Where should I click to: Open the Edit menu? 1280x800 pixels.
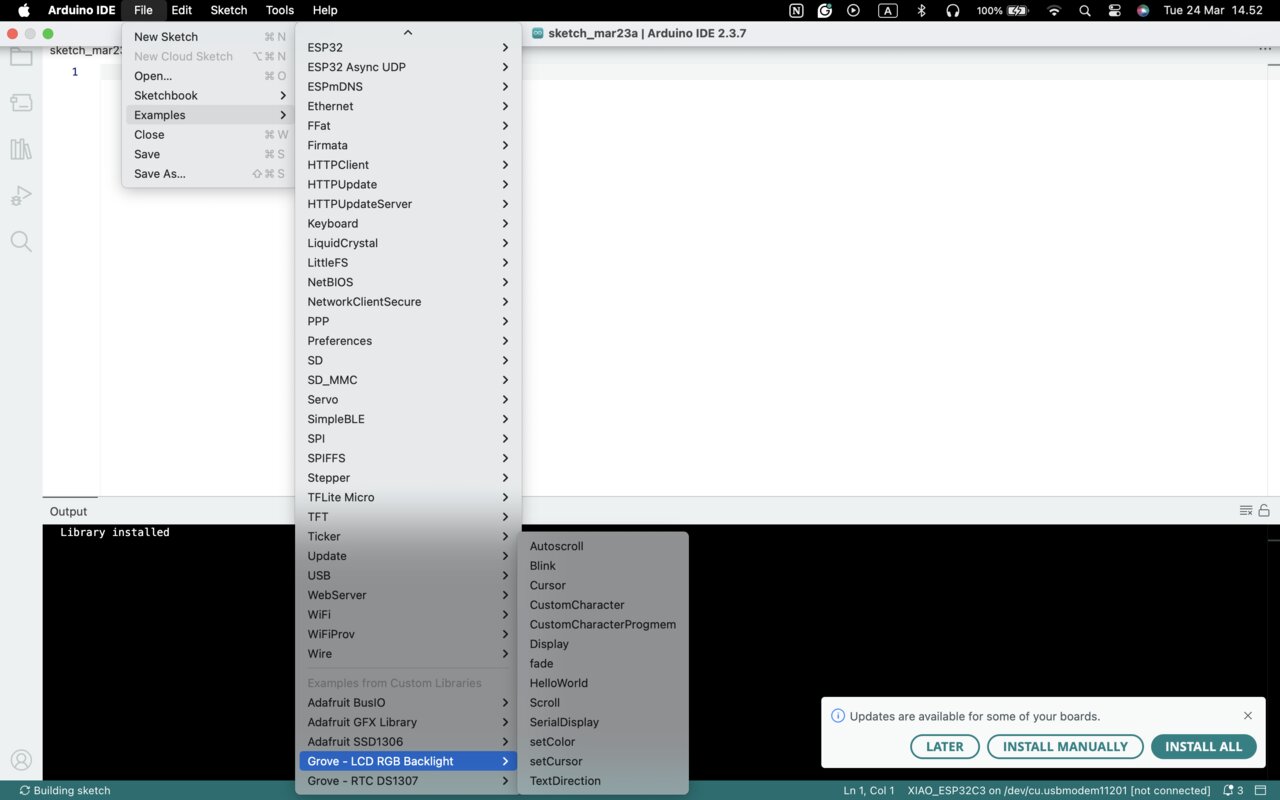(x=181, y=10)
